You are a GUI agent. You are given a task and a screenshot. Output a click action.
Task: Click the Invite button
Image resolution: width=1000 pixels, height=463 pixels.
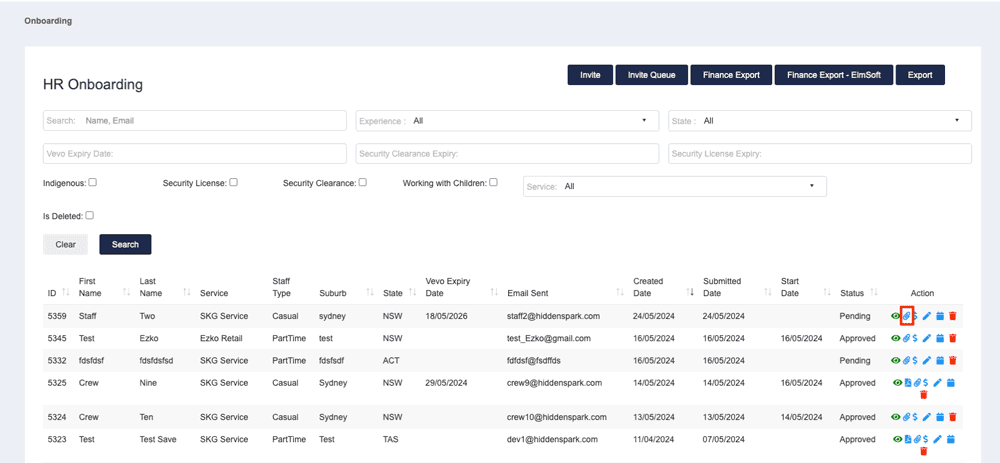point(591,75)
